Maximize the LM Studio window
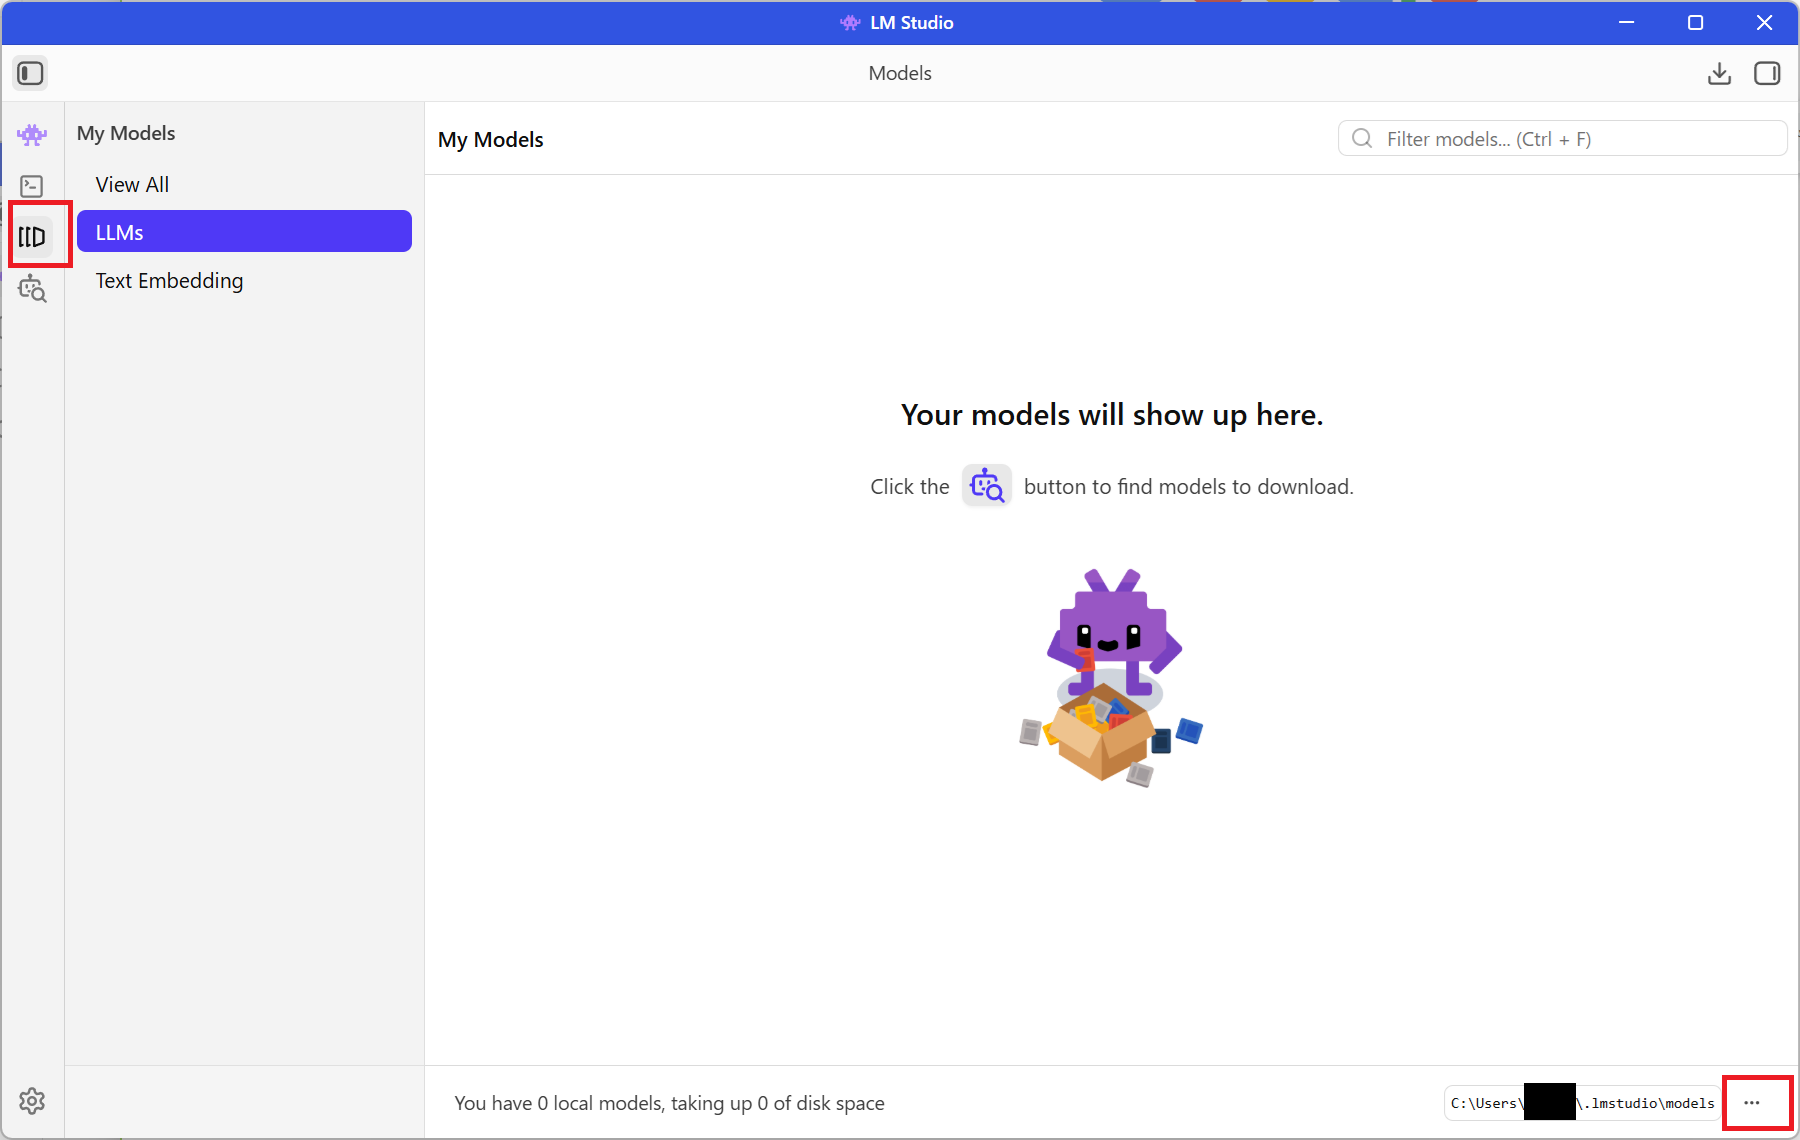 pos(1695,23)
